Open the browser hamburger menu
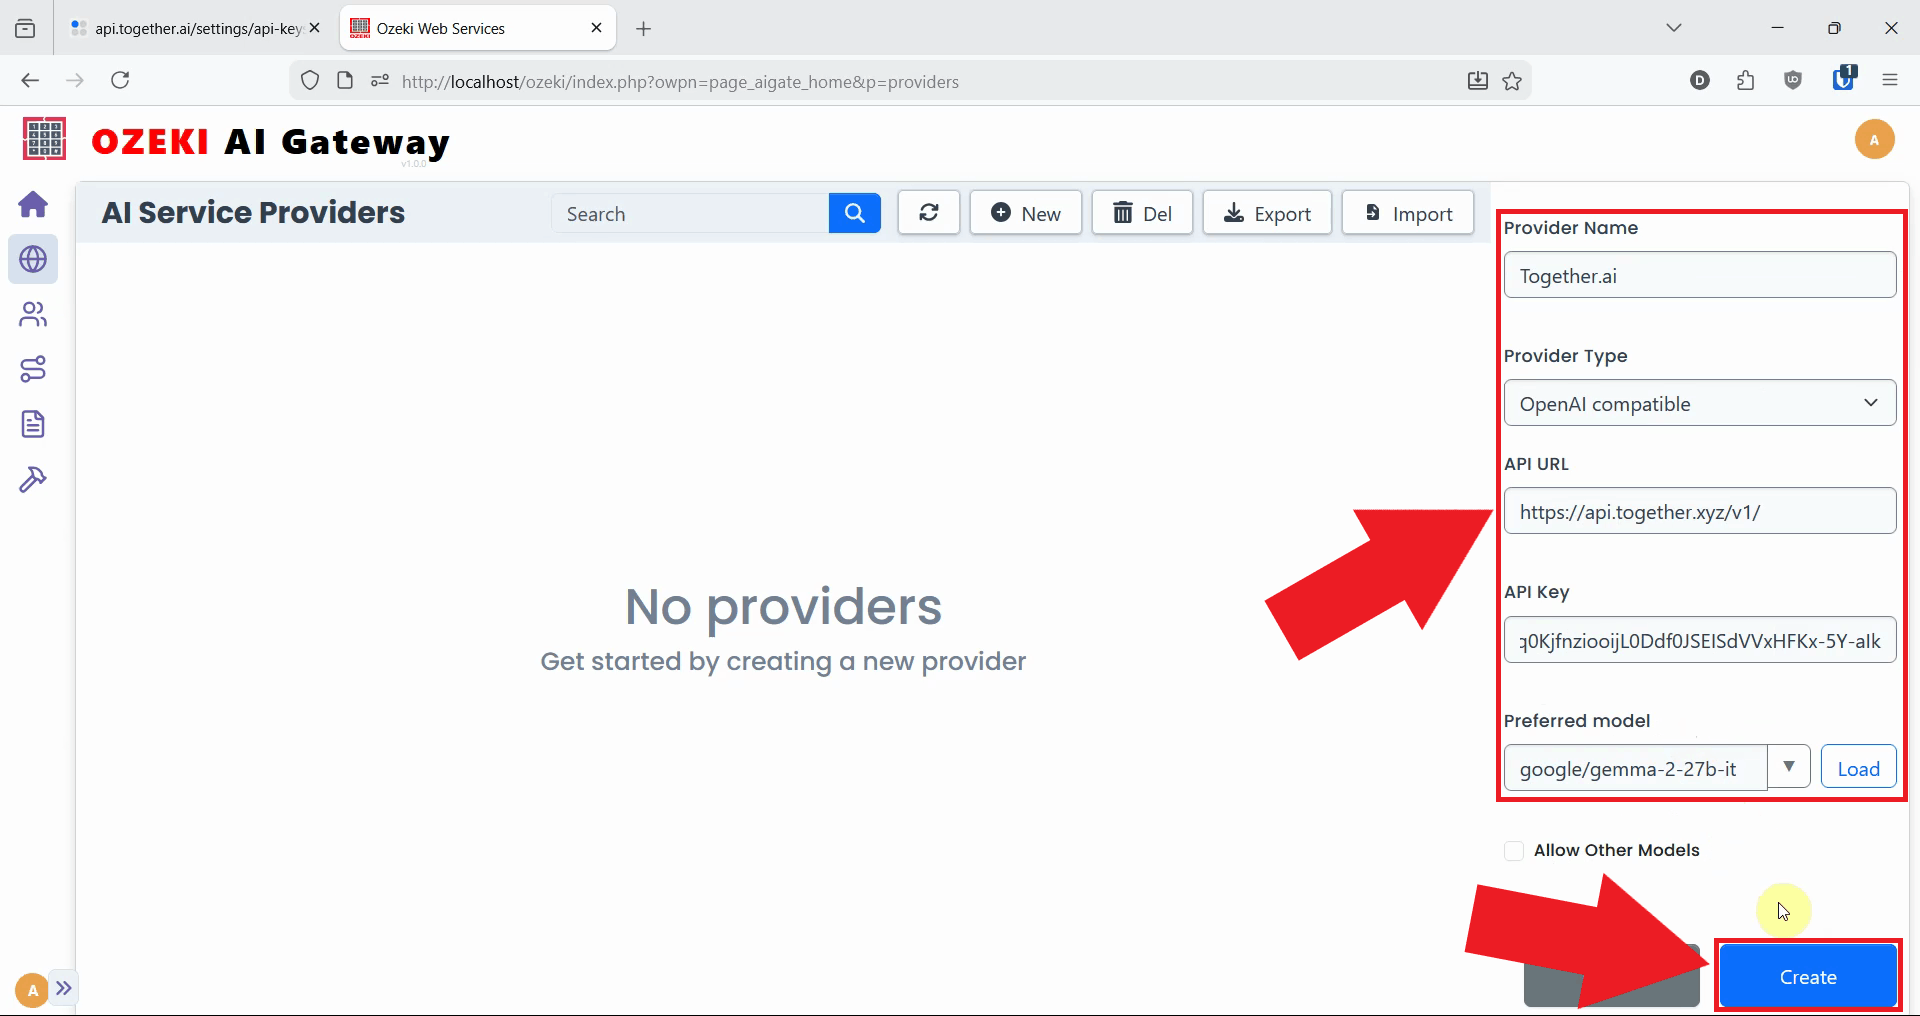 1891,81
